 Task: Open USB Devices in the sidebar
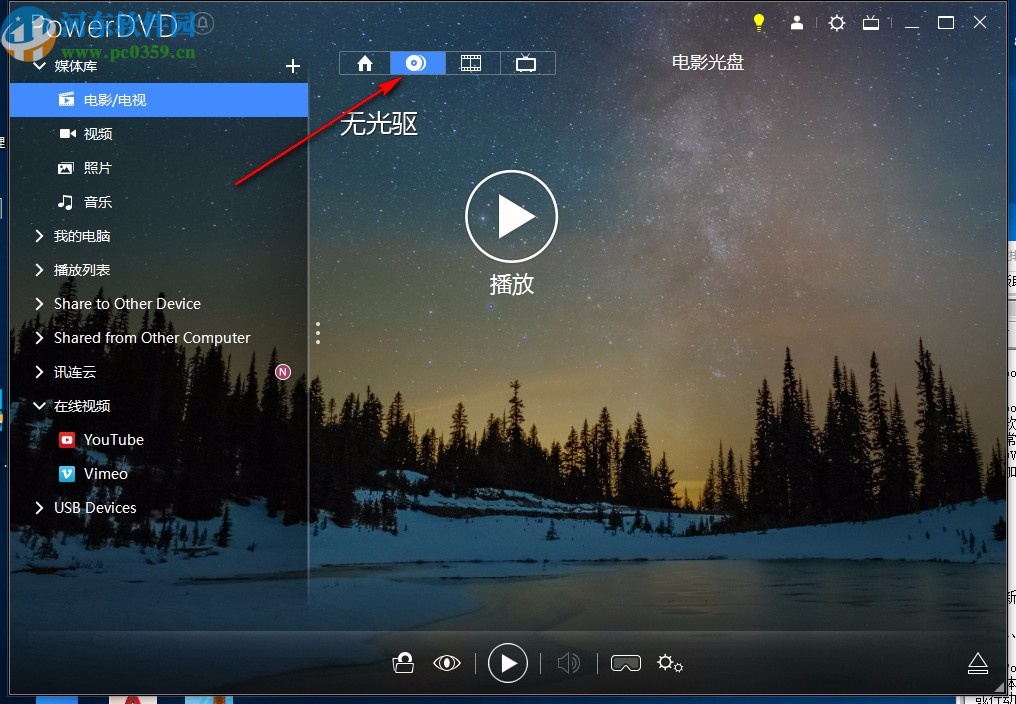[93, 507]
